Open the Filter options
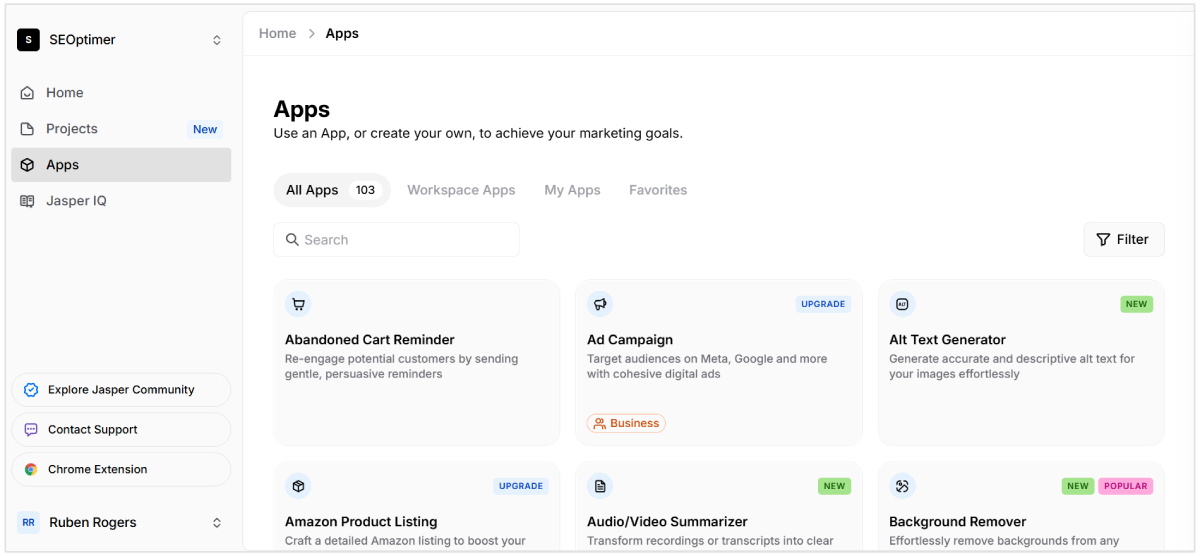The width and height of the screenshot is (1200, 556). (1123, 239)
